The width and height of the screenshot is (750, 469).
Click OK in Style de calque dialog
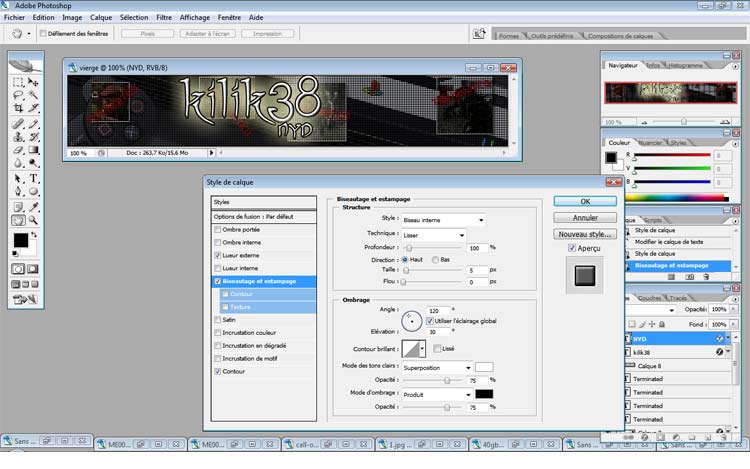click(585, 201)
